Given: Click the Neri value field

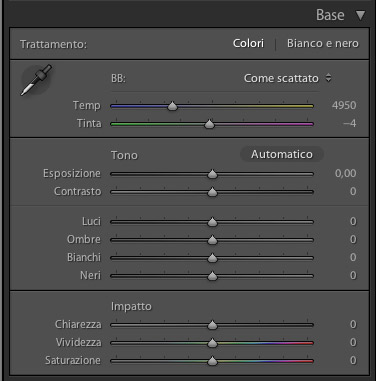Looking at the screenshot, I should [353, 276].
